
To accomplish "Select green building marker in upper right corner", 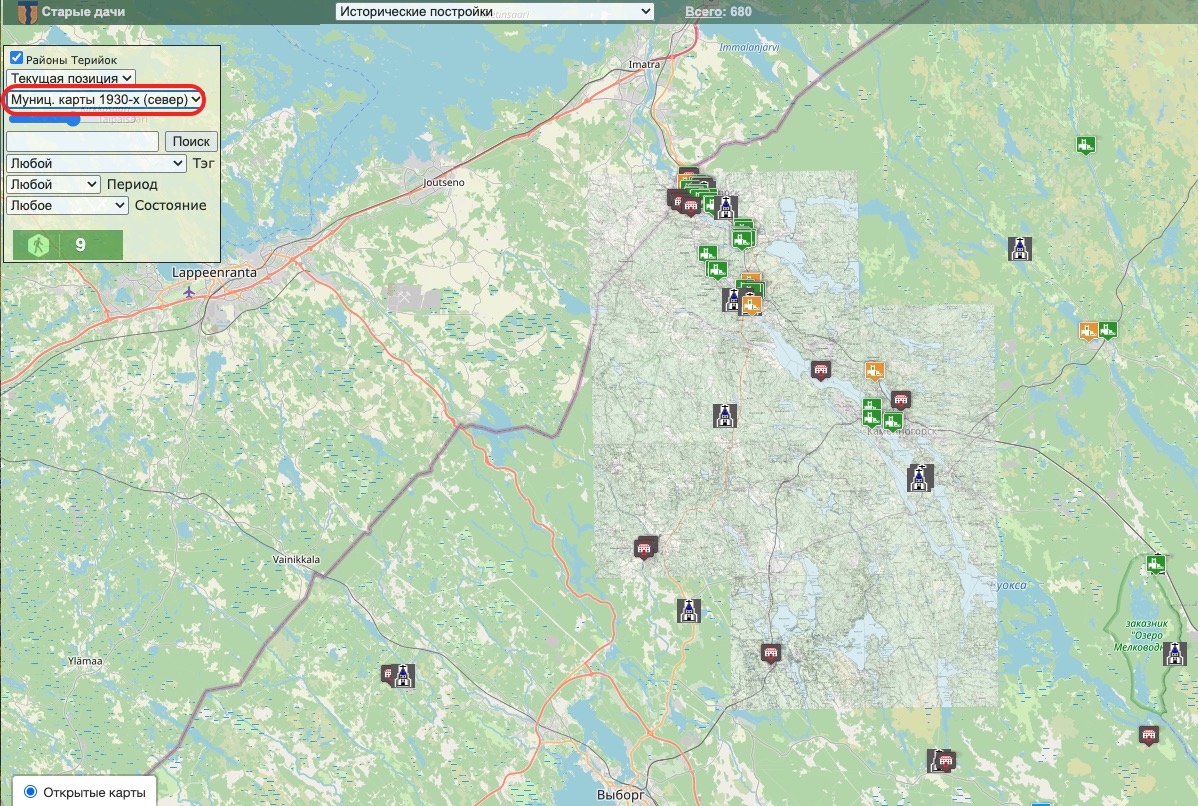I will pyautogui.click(x=1085, y=145).
